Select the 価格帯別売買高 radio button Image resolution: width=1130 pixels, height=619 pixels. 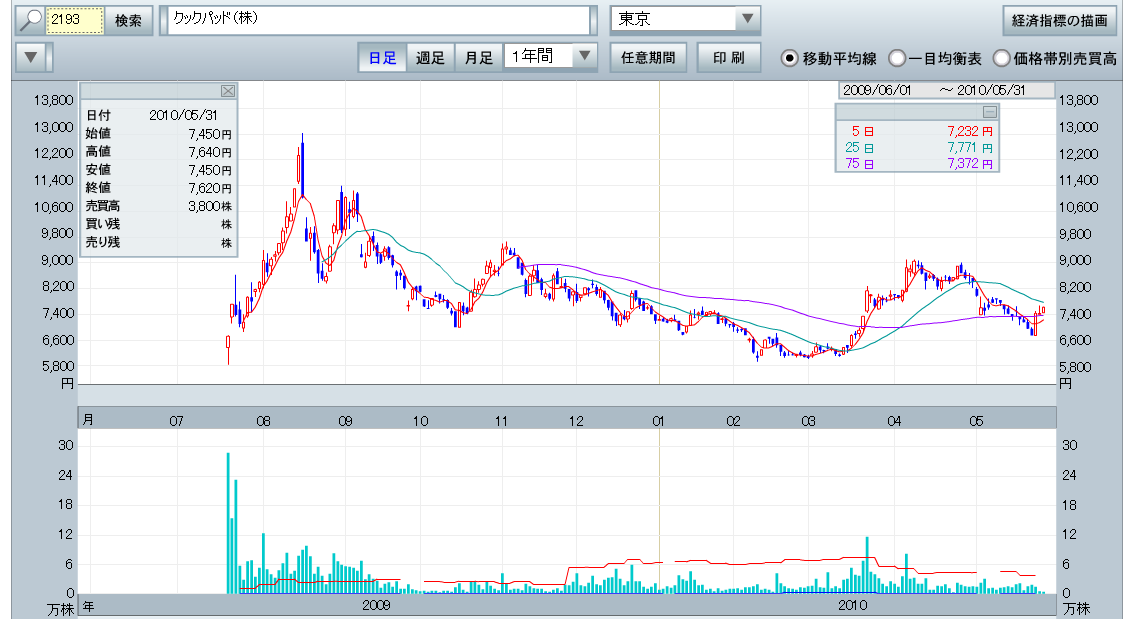pos(1001,58)
